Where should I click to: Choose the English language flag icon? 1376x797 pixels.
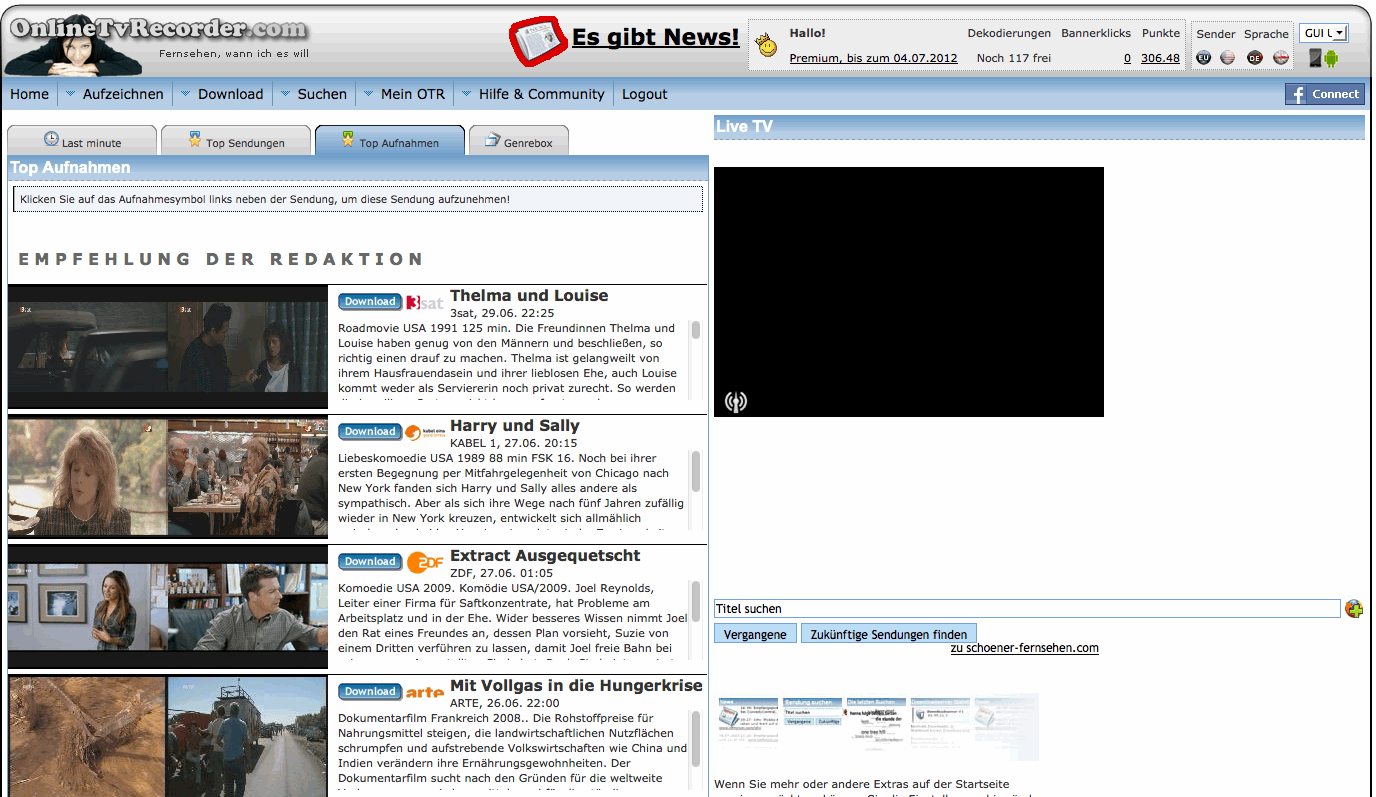pos(1281,58)
